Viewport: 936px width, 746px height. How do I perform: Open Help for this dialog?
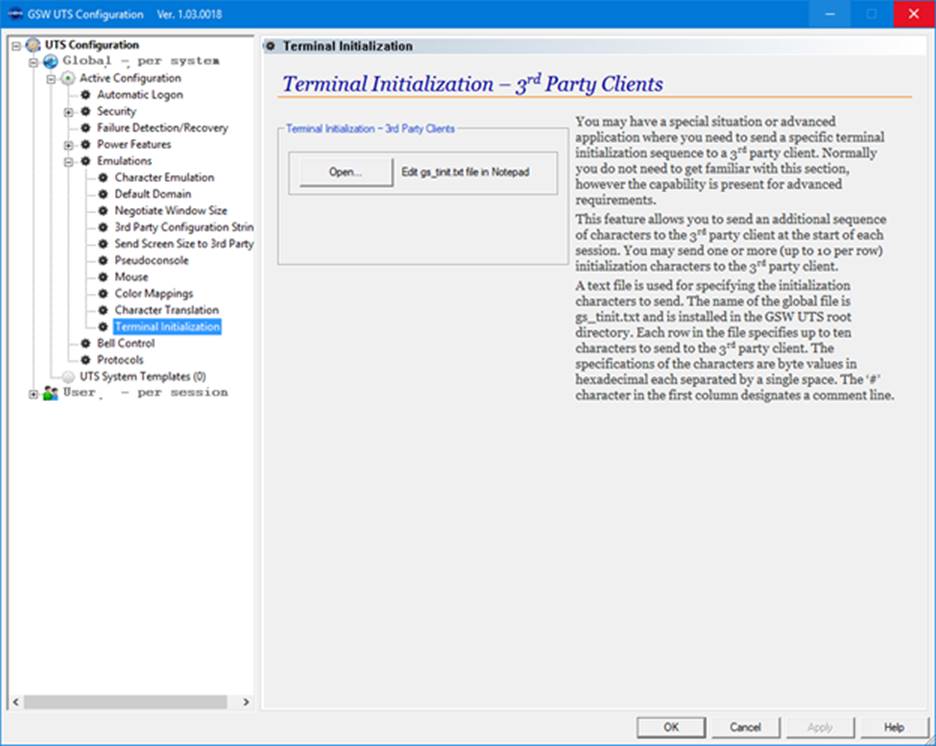click(894, 727)
